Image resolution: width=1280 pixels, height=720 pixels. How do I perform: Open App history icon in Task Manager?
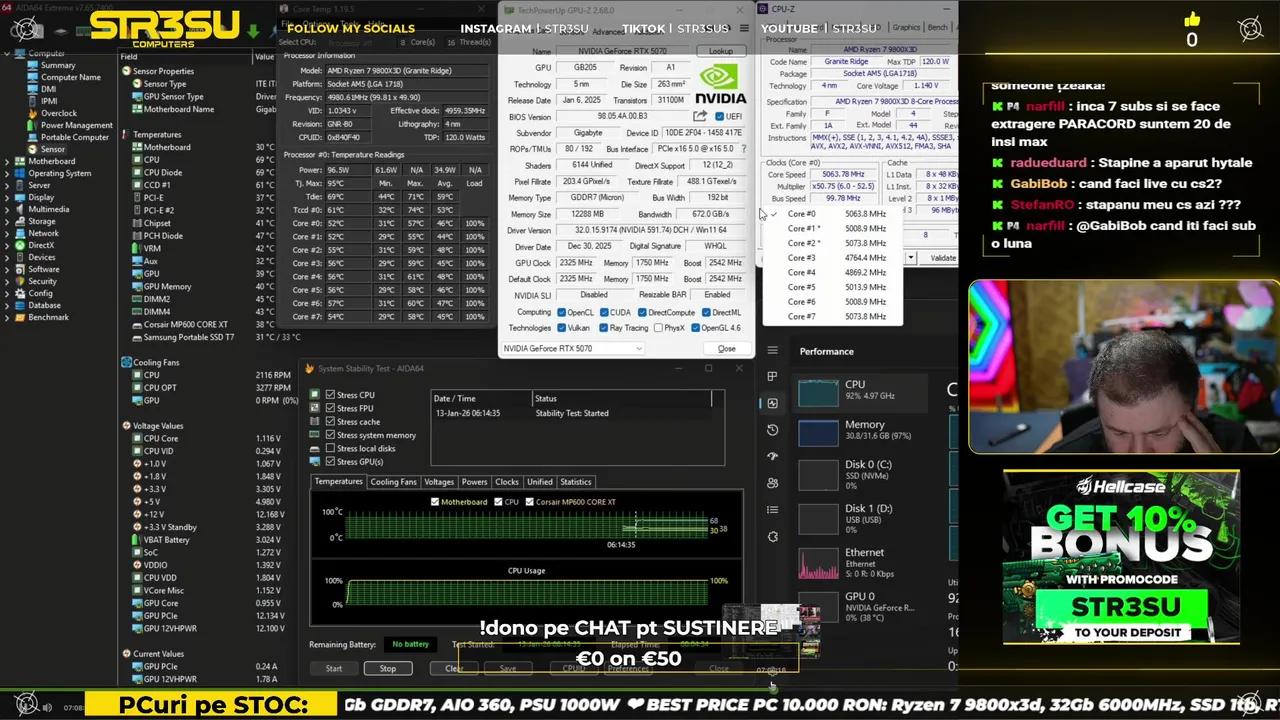772,430
